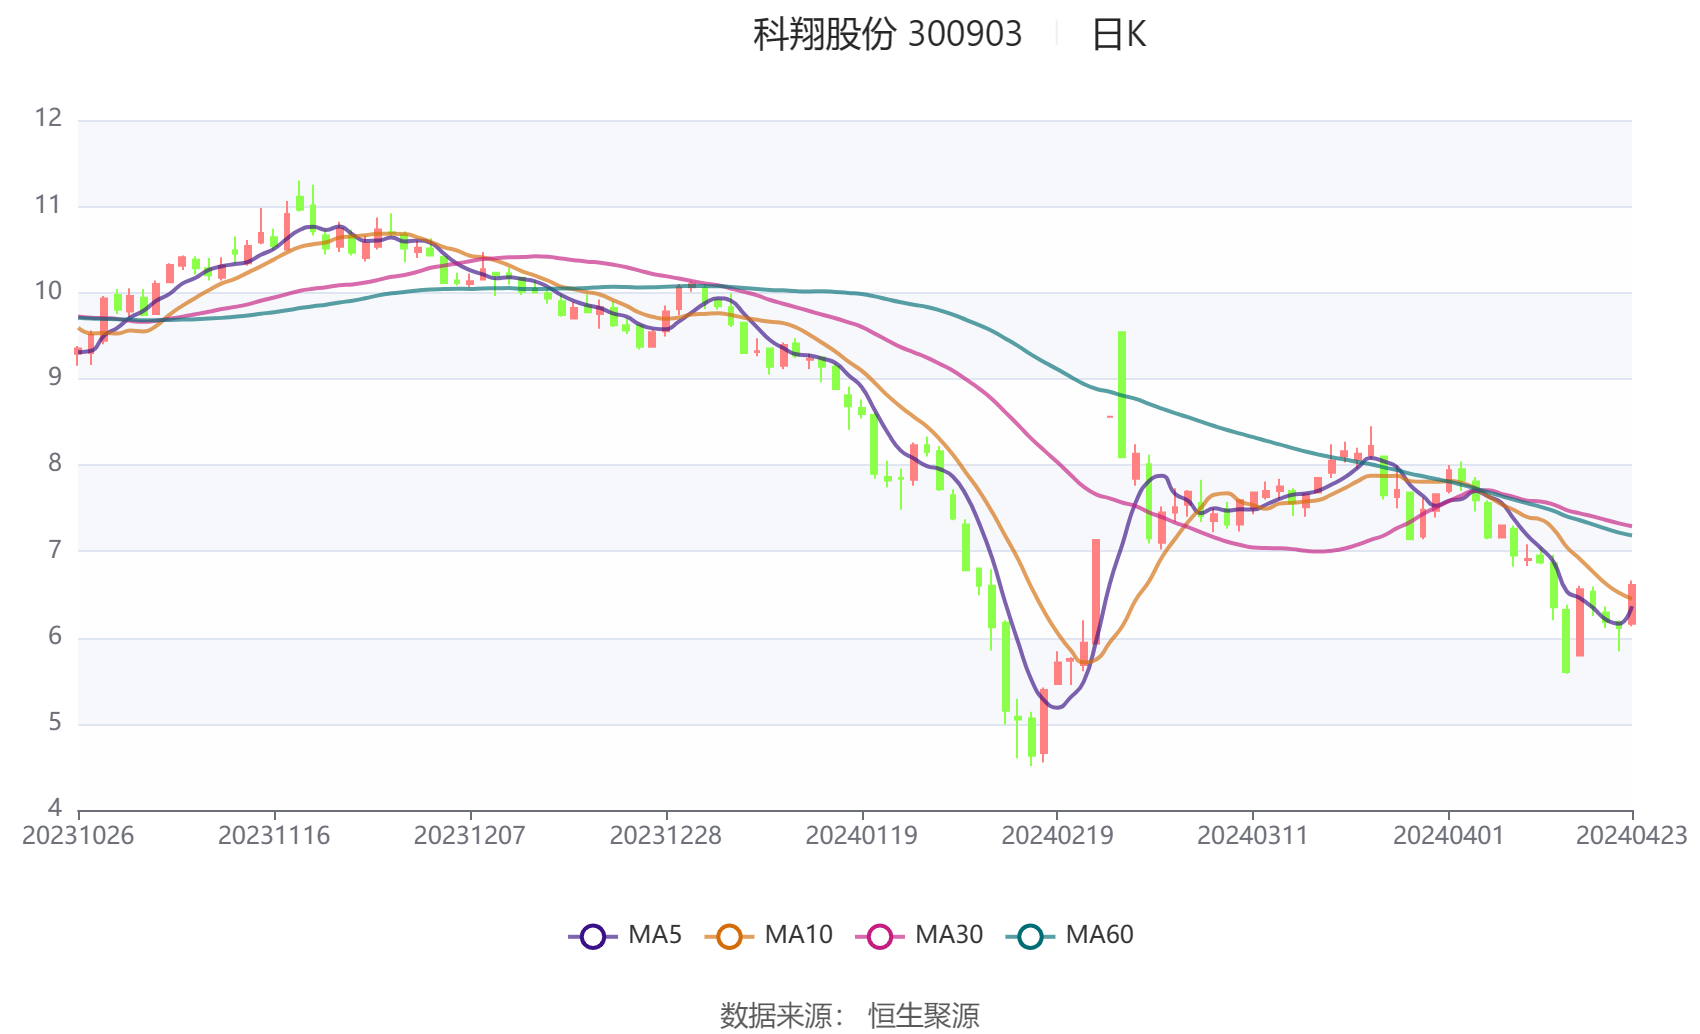Select the 20240311 x-axis date label
This screenshot has width=1700, height=1034.
[x=1253, y=836]
